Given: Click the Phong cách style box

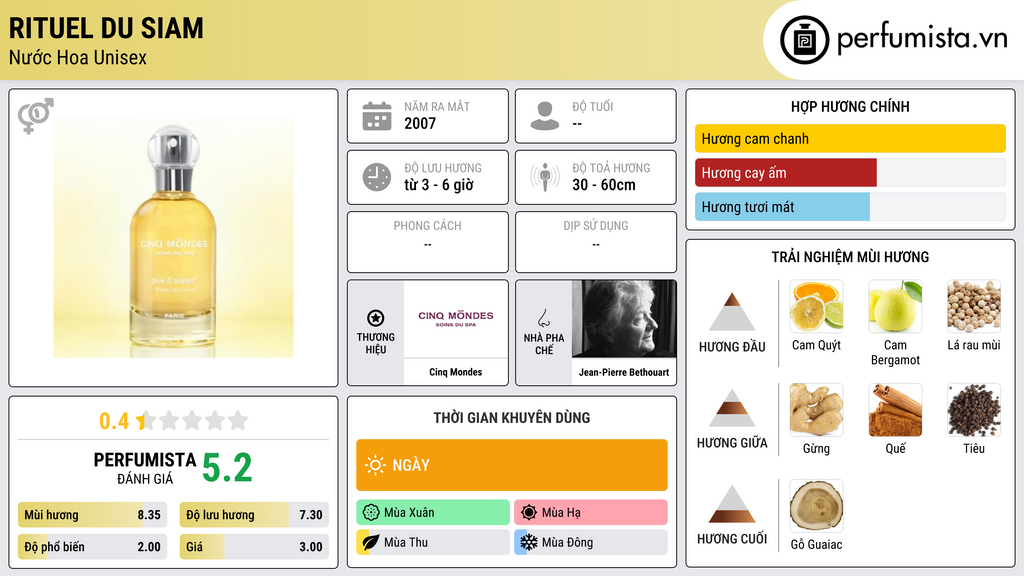Looking at the screenshot, I should click(428, 242).
